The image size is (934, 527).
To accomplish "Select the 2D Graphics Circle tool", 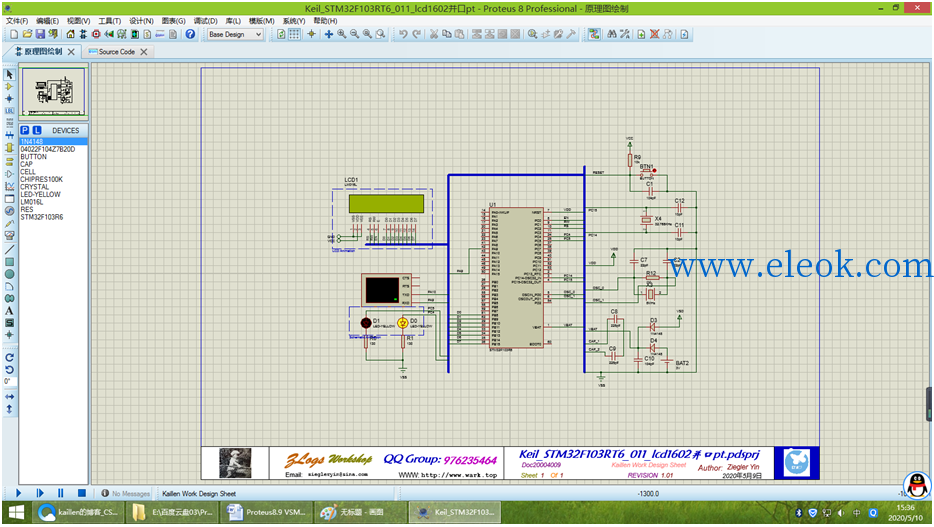I will pyautogui.click(x=9, y=274).
